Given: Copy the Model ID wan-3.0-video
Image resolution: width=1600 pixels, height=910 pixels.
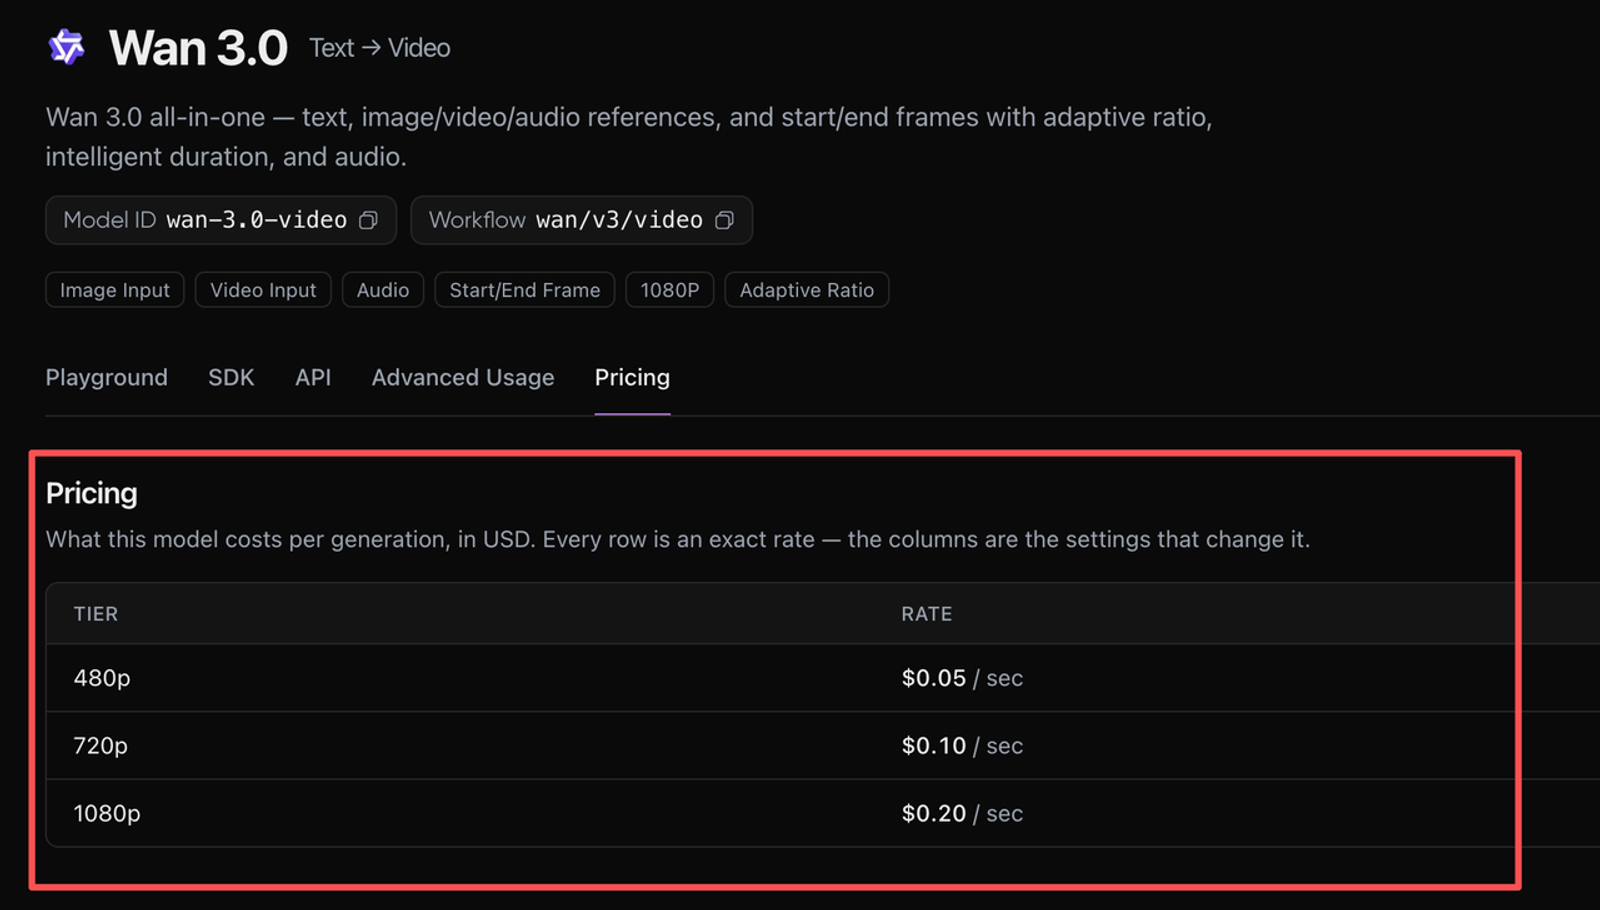Looking at the screenshot, I should (368, 220).
